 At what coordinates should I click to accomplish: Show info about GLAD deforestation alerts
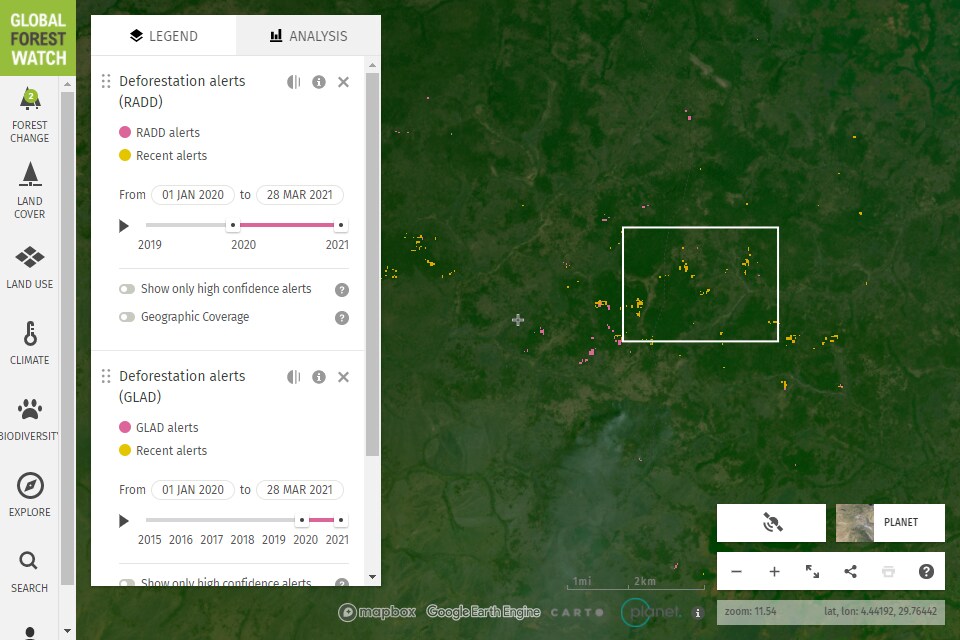pyautogui.click(x=318, y=377)
